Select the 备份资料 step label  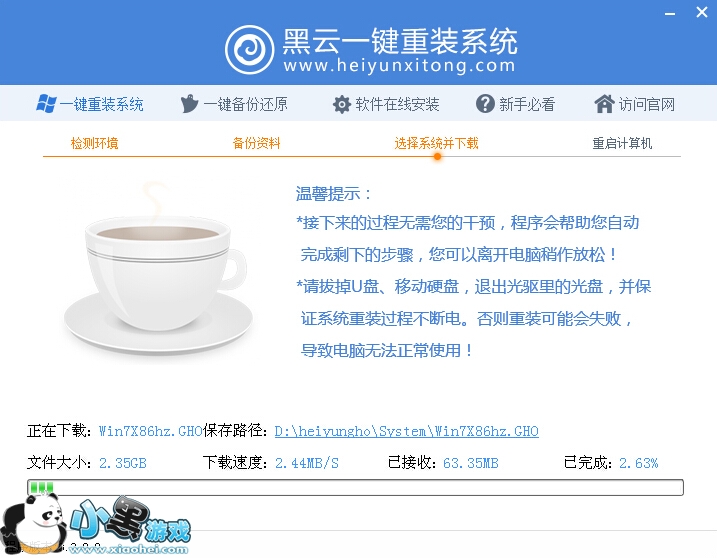point(256,143)
